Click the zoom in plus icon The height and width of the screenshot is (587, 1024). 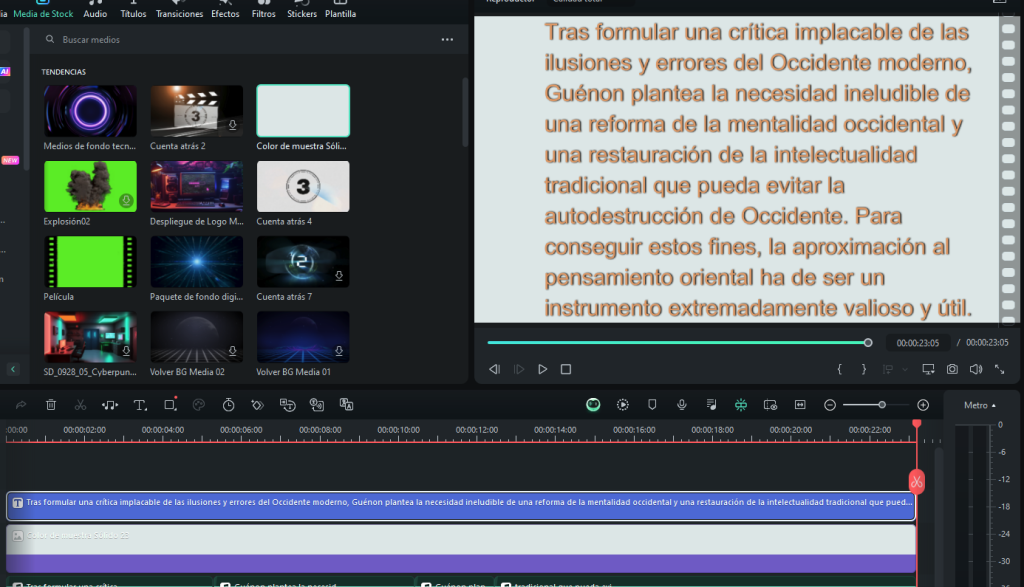click(923, 405)
